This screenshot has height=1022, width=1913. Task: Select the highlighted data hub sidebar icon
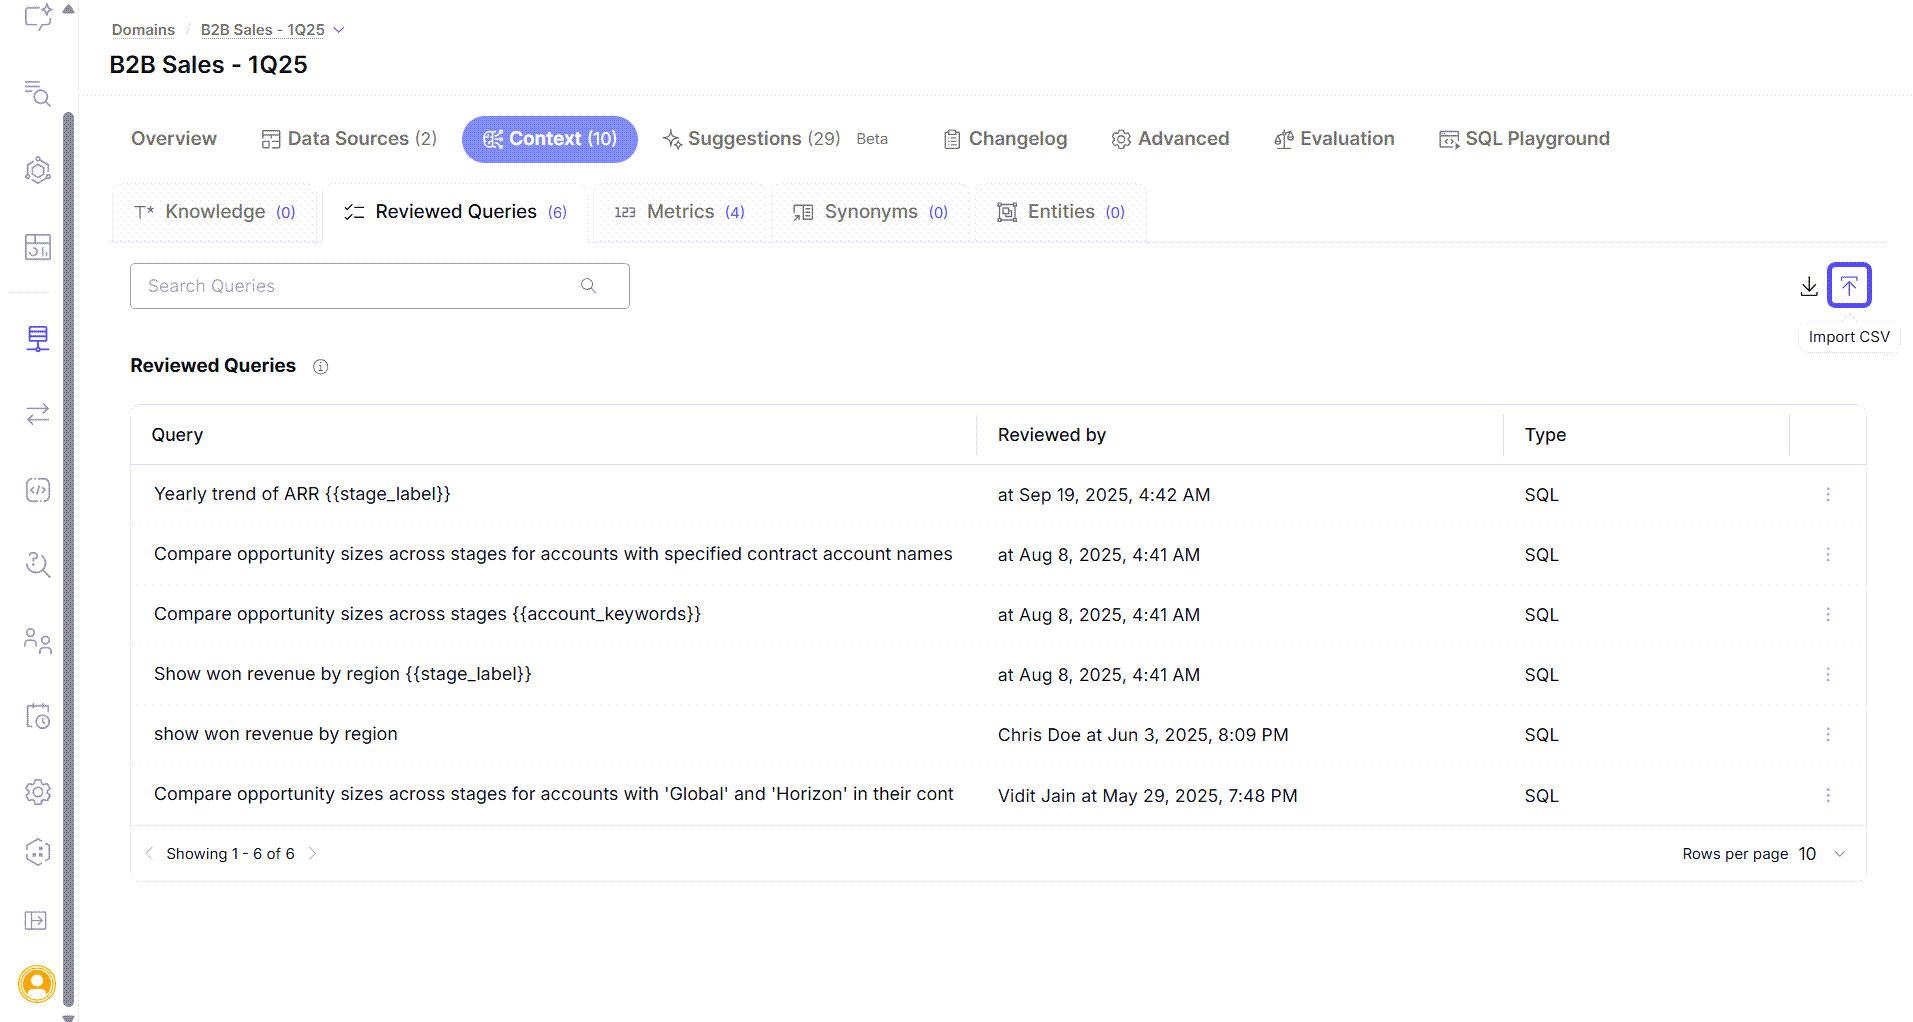pyautogui.click(x=37, y=339)
